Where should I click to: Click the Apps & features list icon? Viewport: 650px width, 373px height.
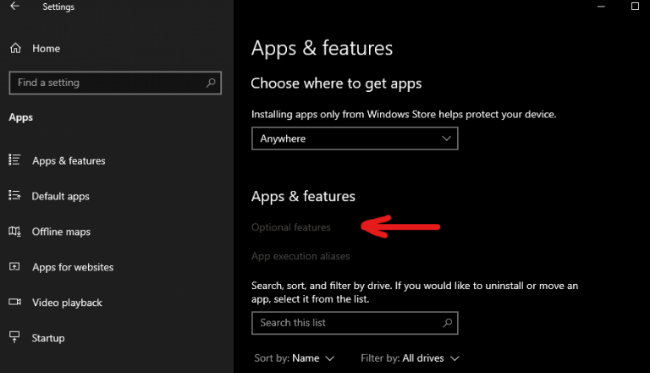click(15, 160)
